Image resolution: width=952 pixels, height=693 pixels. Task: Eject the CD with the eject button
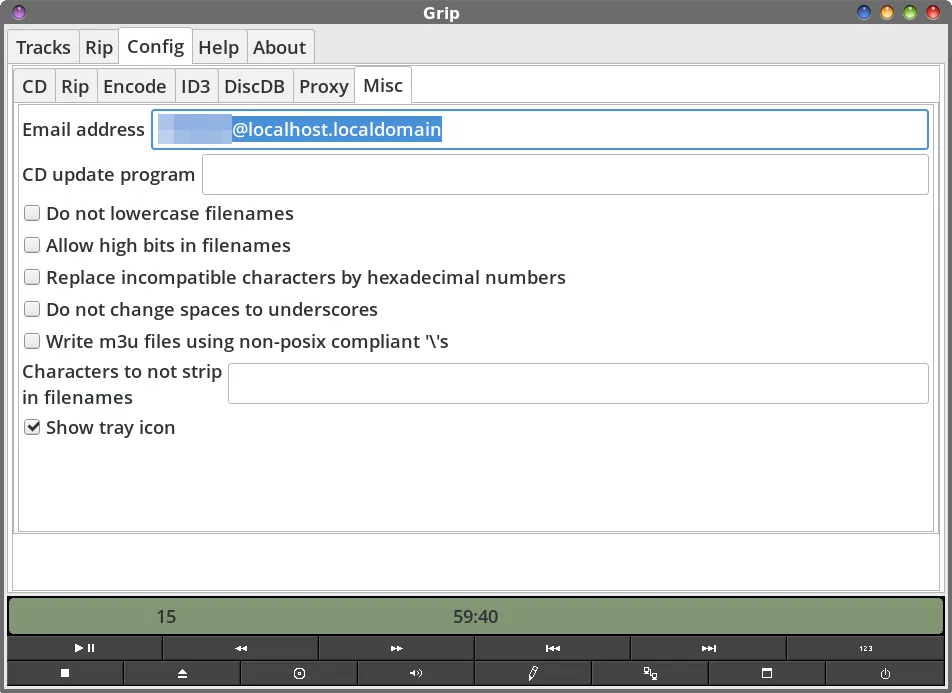182,673
